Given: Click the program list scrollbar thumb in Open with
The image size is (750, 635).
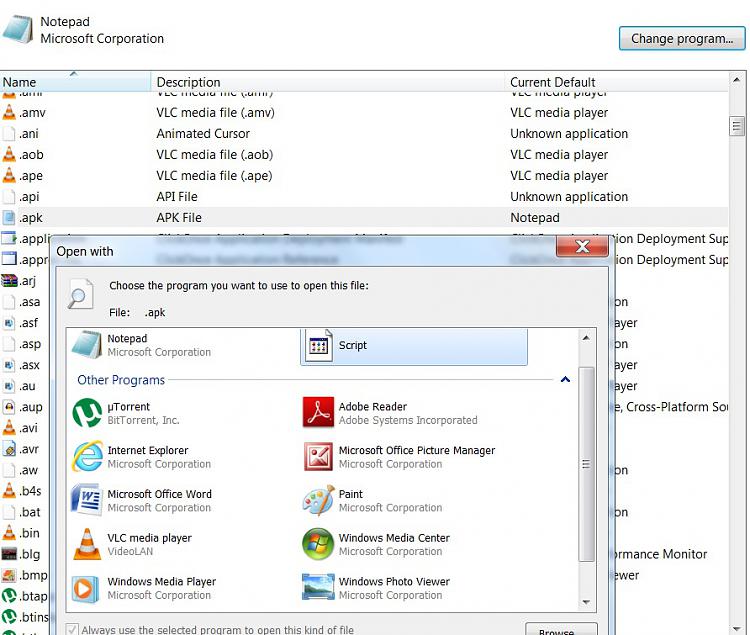Looking at the screenshot, I should (586, 464).
